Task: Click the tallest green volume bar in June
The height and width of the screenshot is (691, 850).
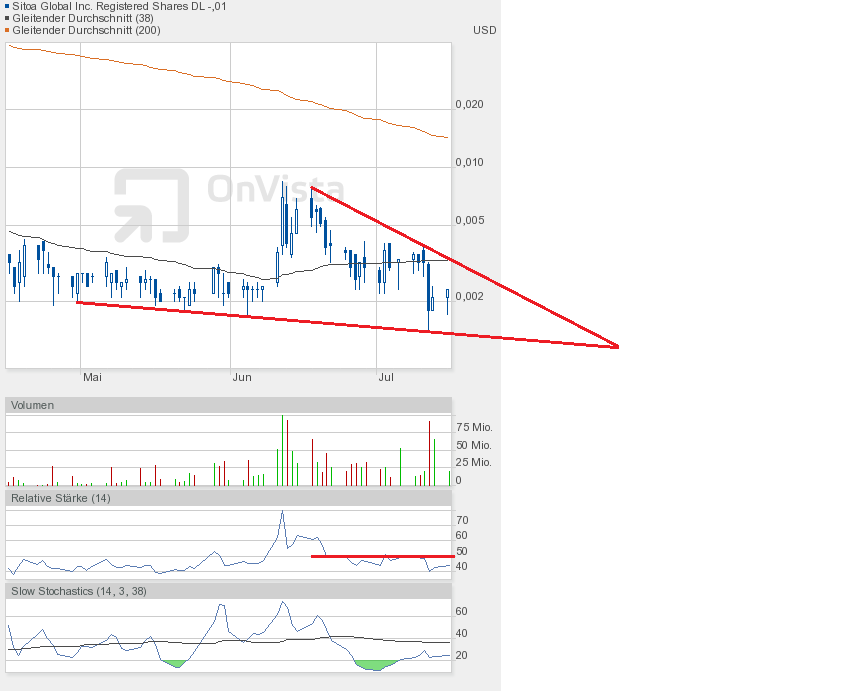Action: click(x=282, y=450)
